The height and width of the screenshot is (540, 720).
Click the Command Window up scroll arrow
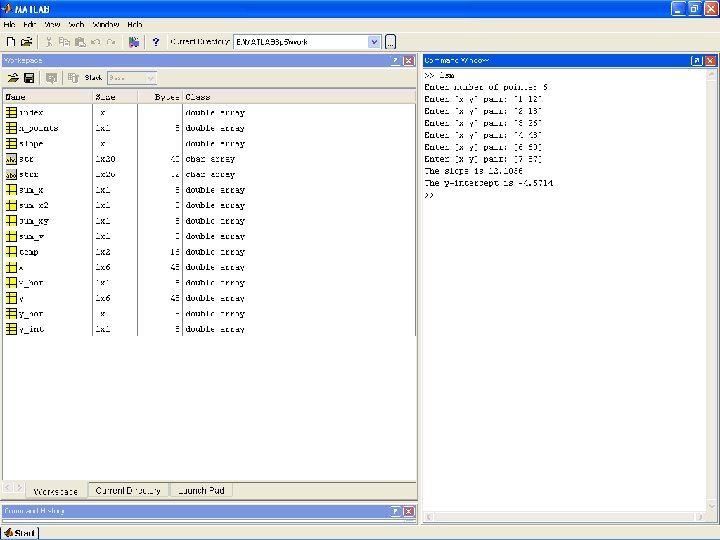[711, 74]
